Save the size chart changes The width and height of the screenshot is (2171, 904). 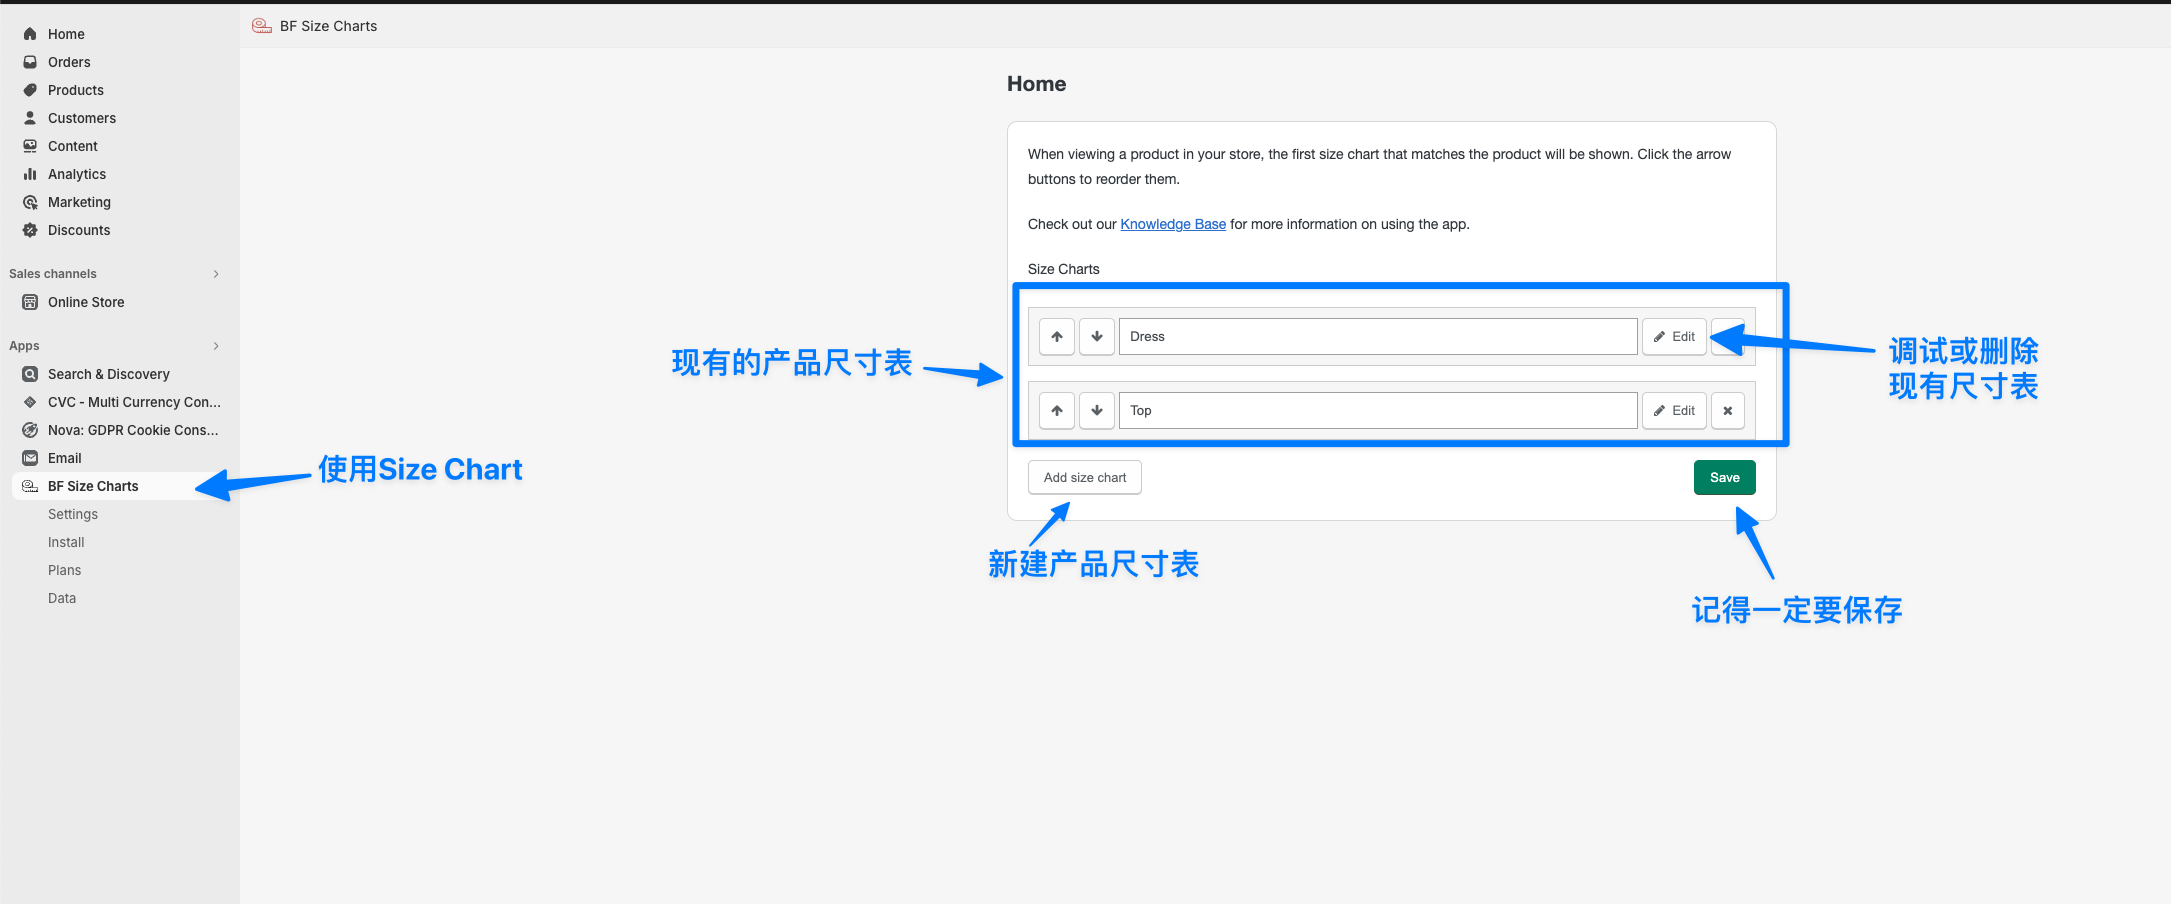(x=1724, y=478)
